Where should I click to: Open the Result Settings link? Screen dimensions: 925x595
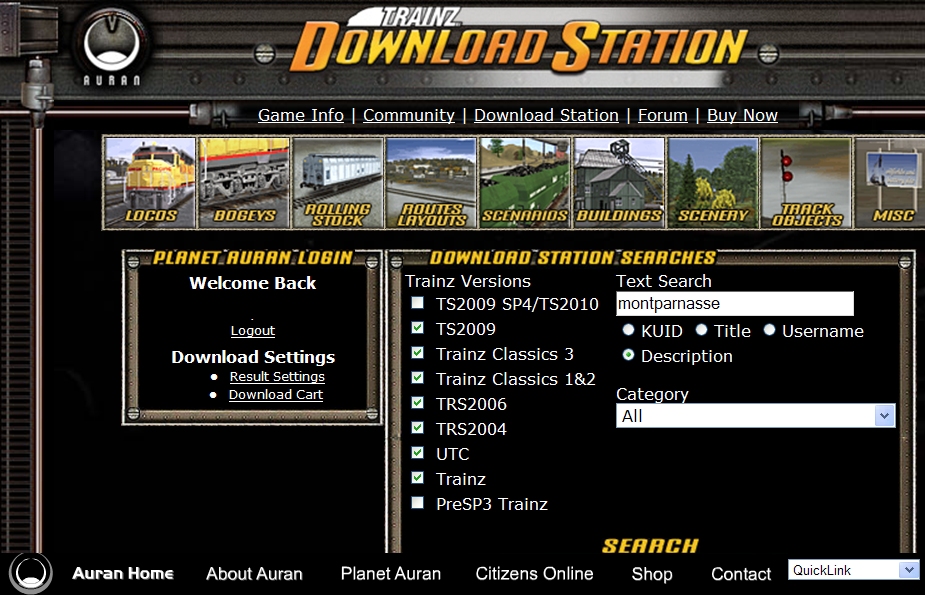(x=277, y=376)
